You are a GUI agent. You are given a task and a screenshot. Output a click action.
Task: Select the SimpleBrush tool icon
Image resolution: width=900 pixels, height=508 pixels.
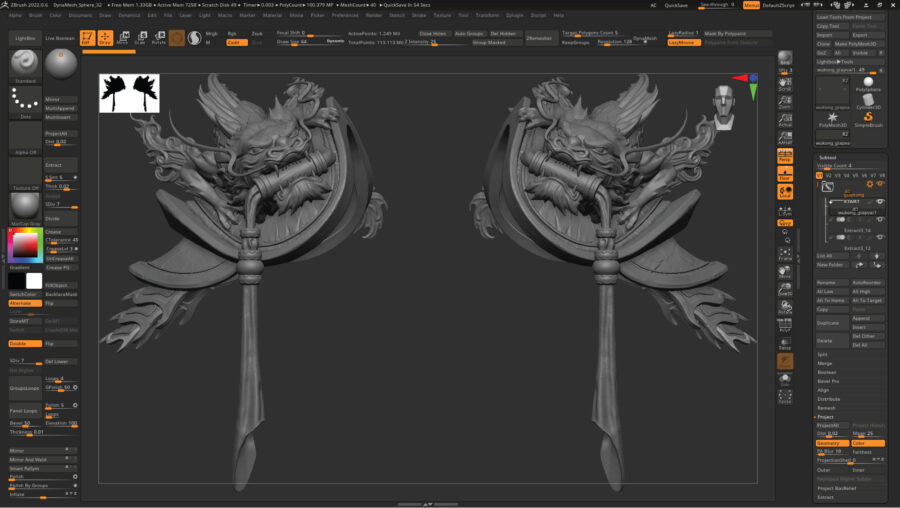868,119
